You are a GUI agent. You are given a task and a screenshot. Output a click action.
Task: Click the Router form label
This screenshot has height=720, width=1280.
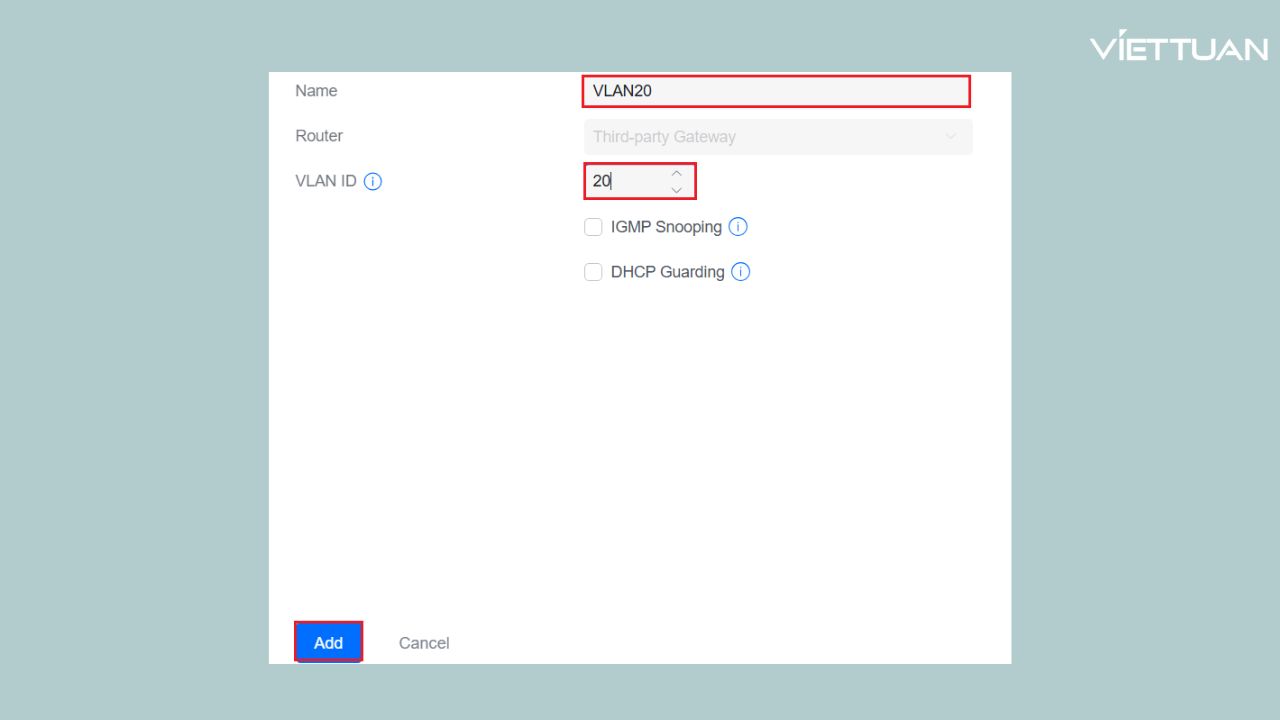click(x=319, y=136)
